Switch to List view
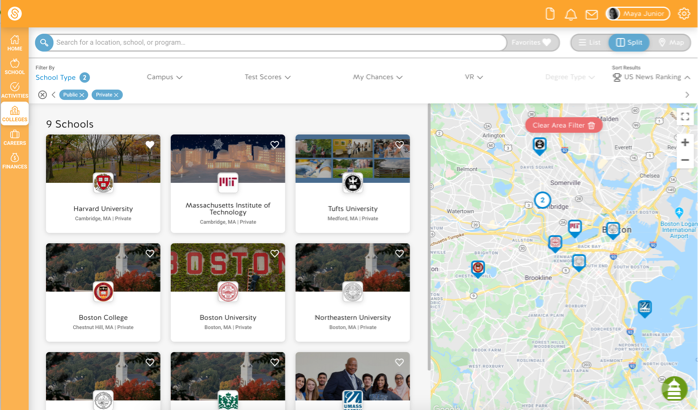Image resolution: width=698 pixels, height=410 pixels. (589, 43)
